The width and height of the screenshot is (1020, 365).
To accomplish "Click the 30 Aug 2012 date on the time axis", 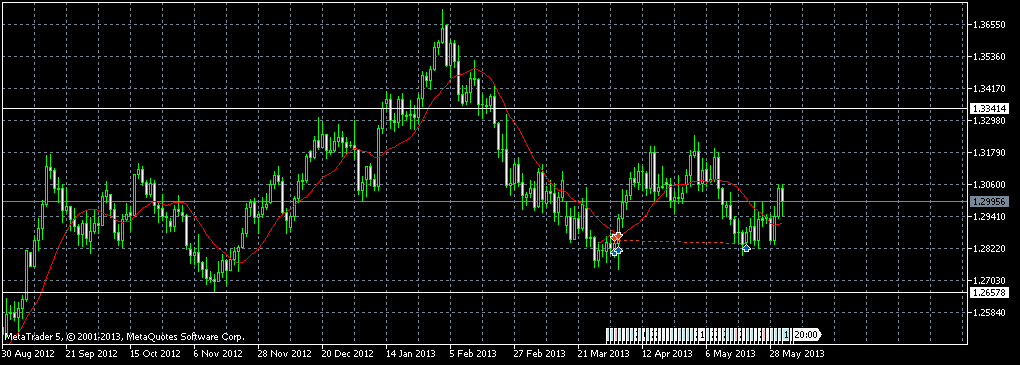I will click(x=27, y=354).
